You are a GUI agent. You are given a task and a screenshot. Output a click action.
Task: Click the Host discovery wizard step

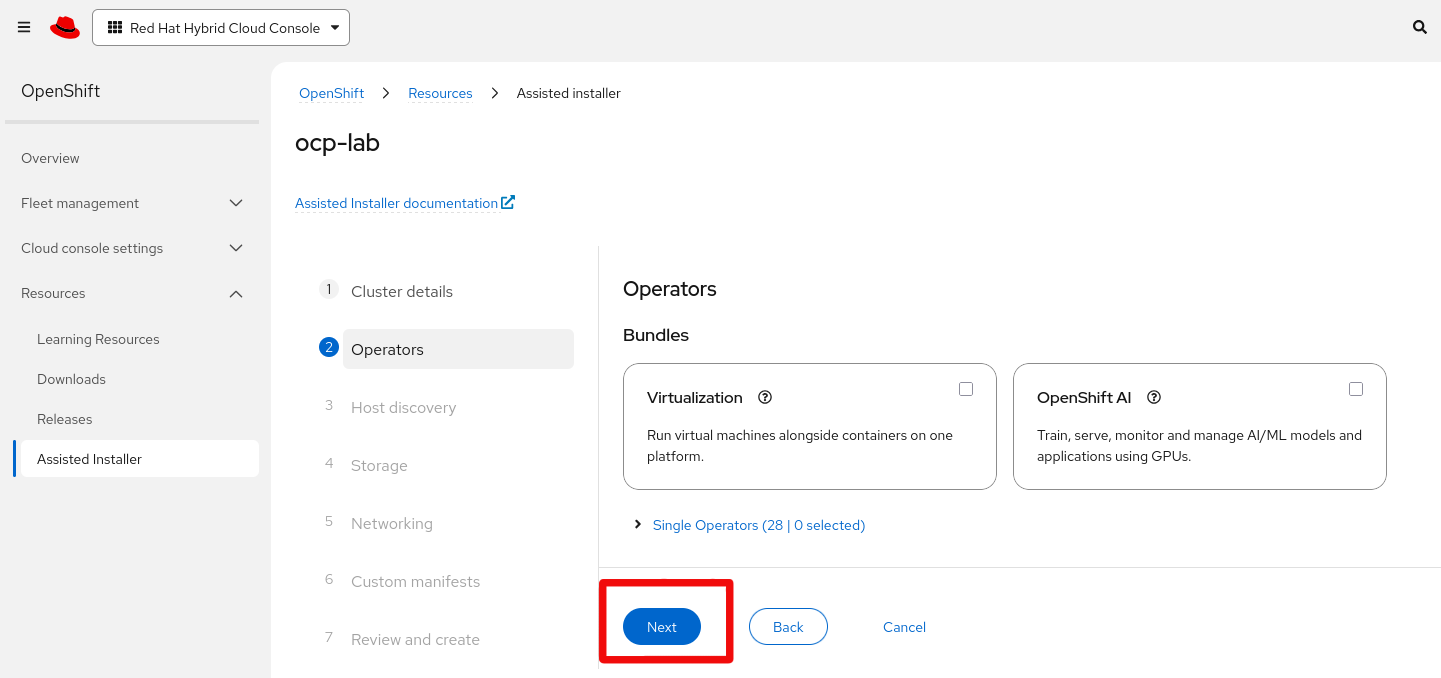403,407
